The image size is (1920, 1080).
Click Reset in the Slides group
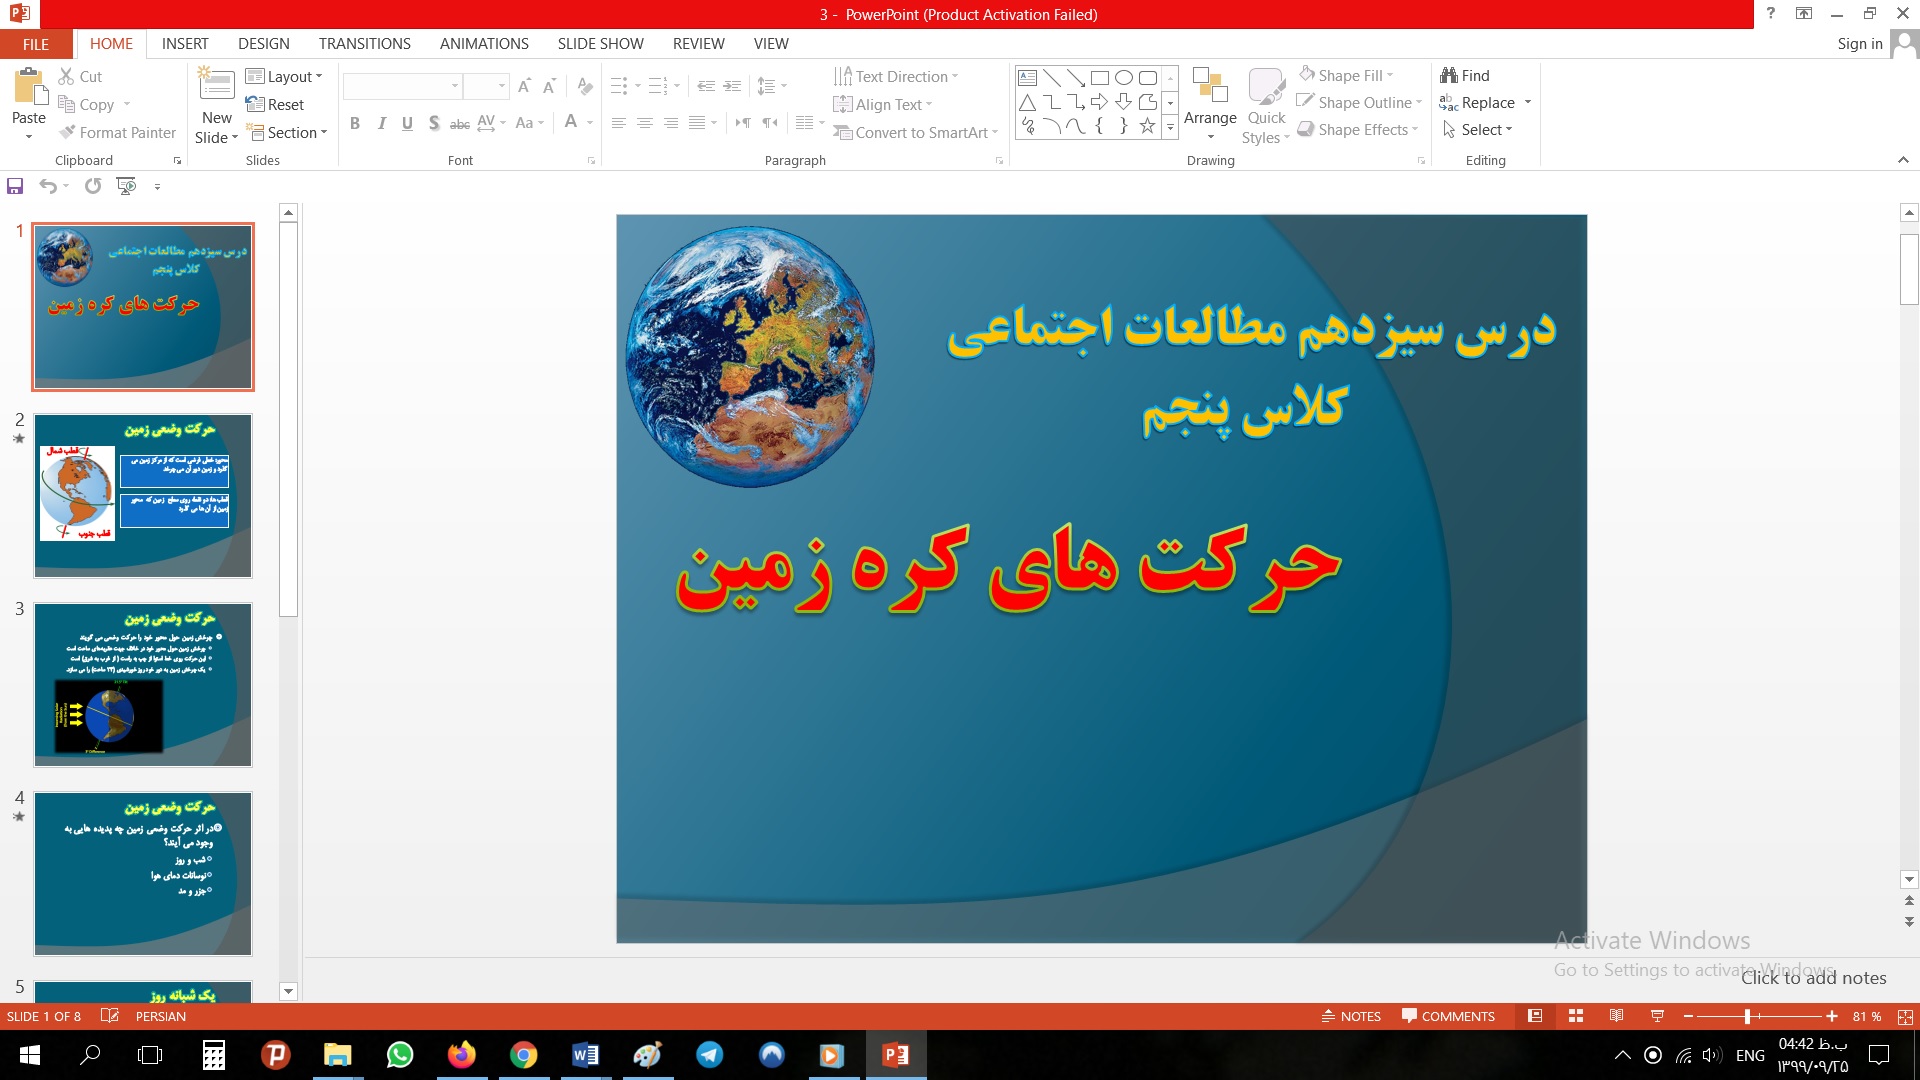(277, 104)
